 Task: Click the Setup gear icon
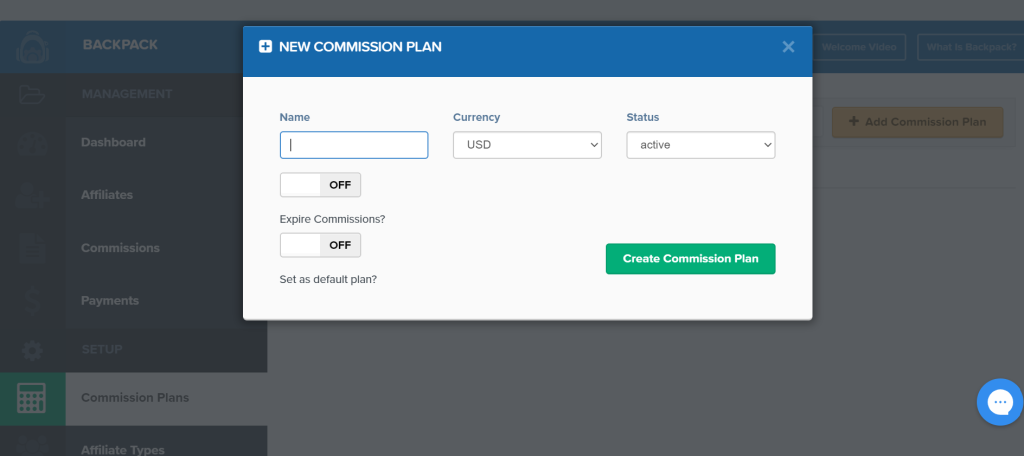32,350
